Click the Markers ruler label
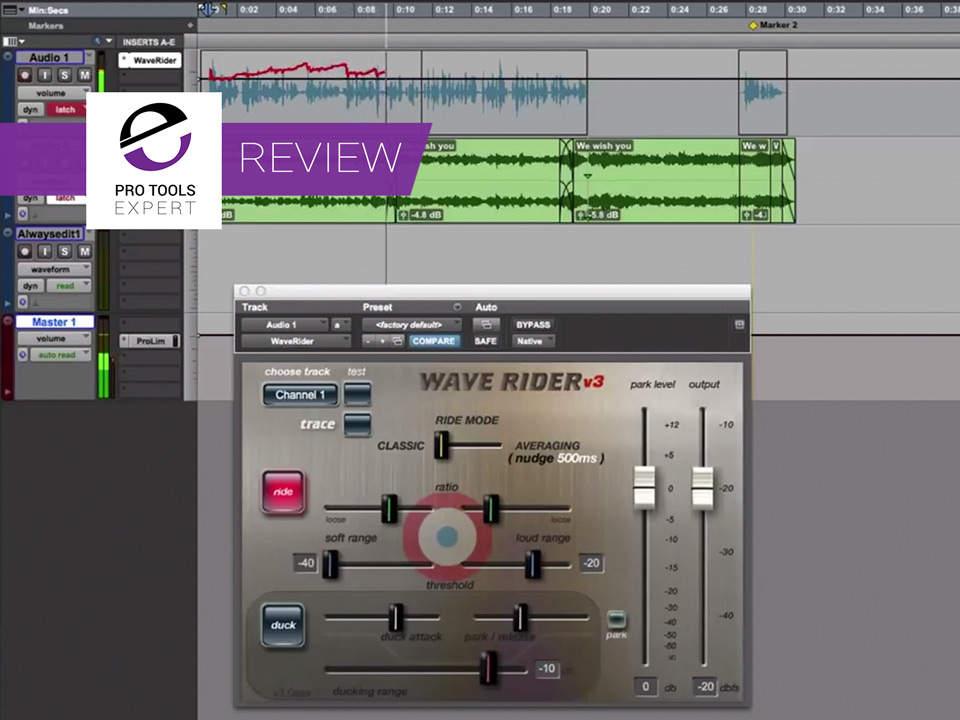Image resolution: width=960 pixels, height=720 pixels. click(45, 26)
